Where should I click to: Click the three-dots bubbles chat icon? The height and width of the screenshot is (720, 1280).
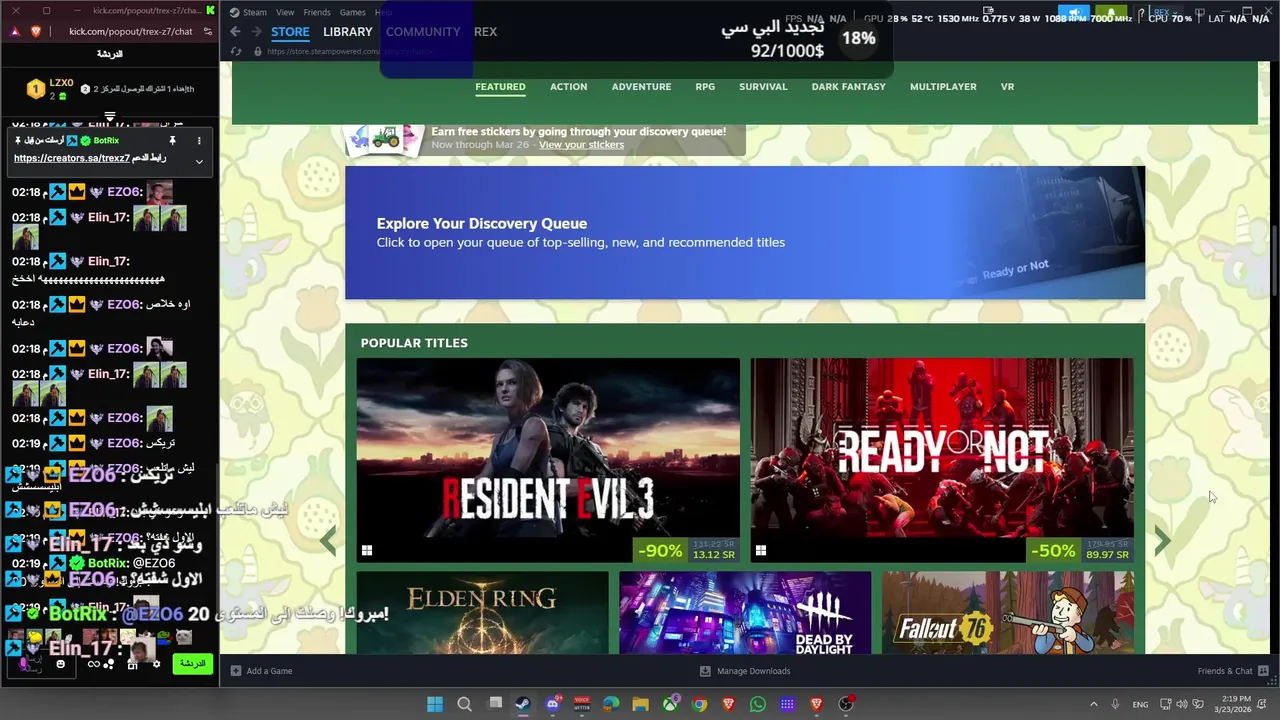107,664
